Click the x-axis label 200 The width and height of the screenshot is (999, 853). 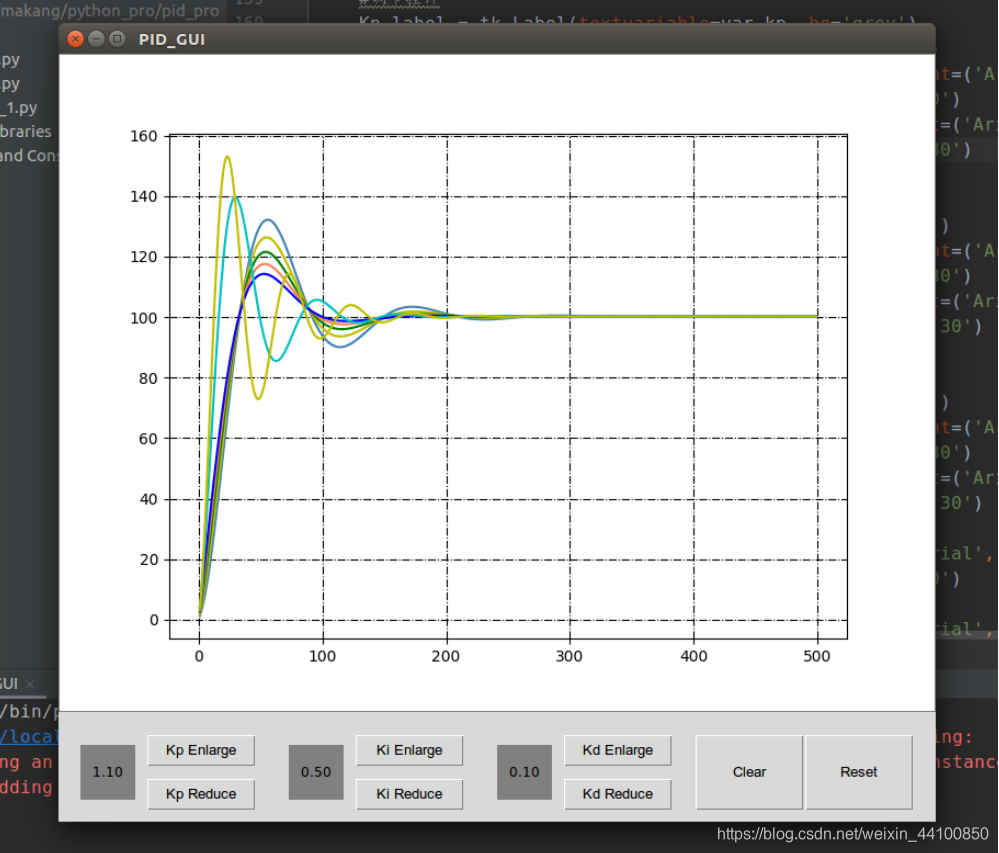coord(445,656)
